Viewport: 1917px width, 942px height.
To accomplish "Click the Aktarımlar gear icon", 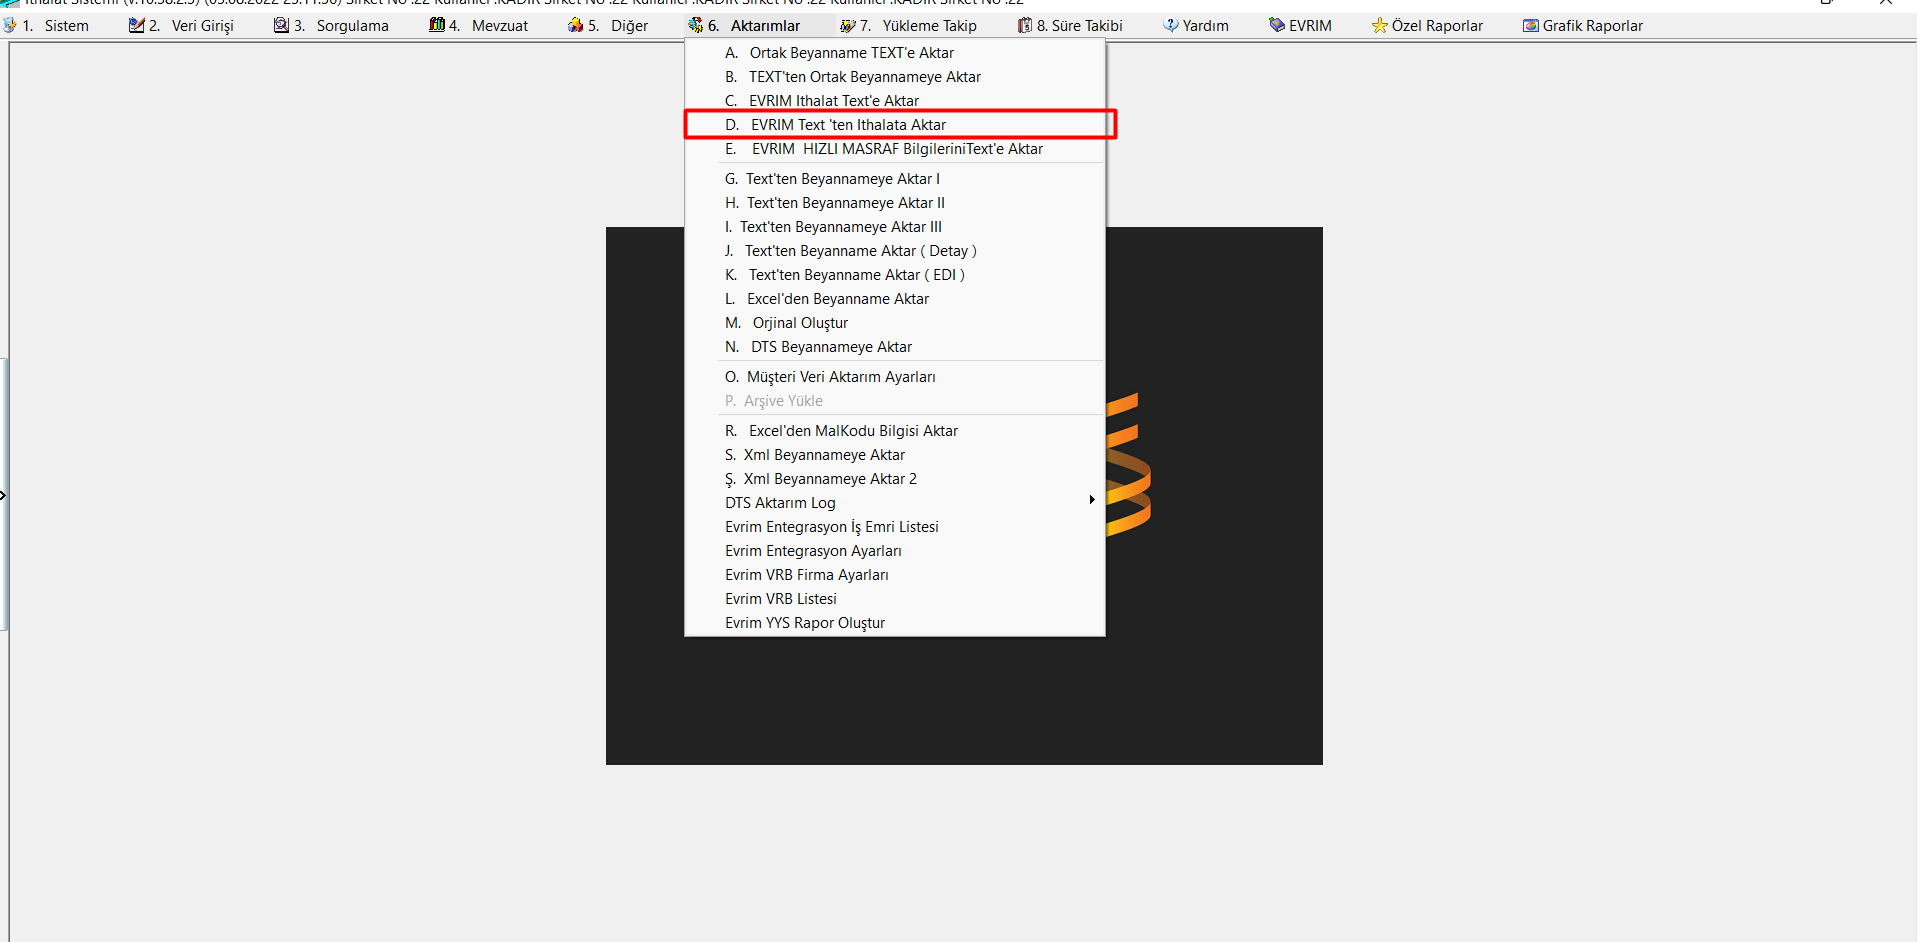I will [696, 25].
